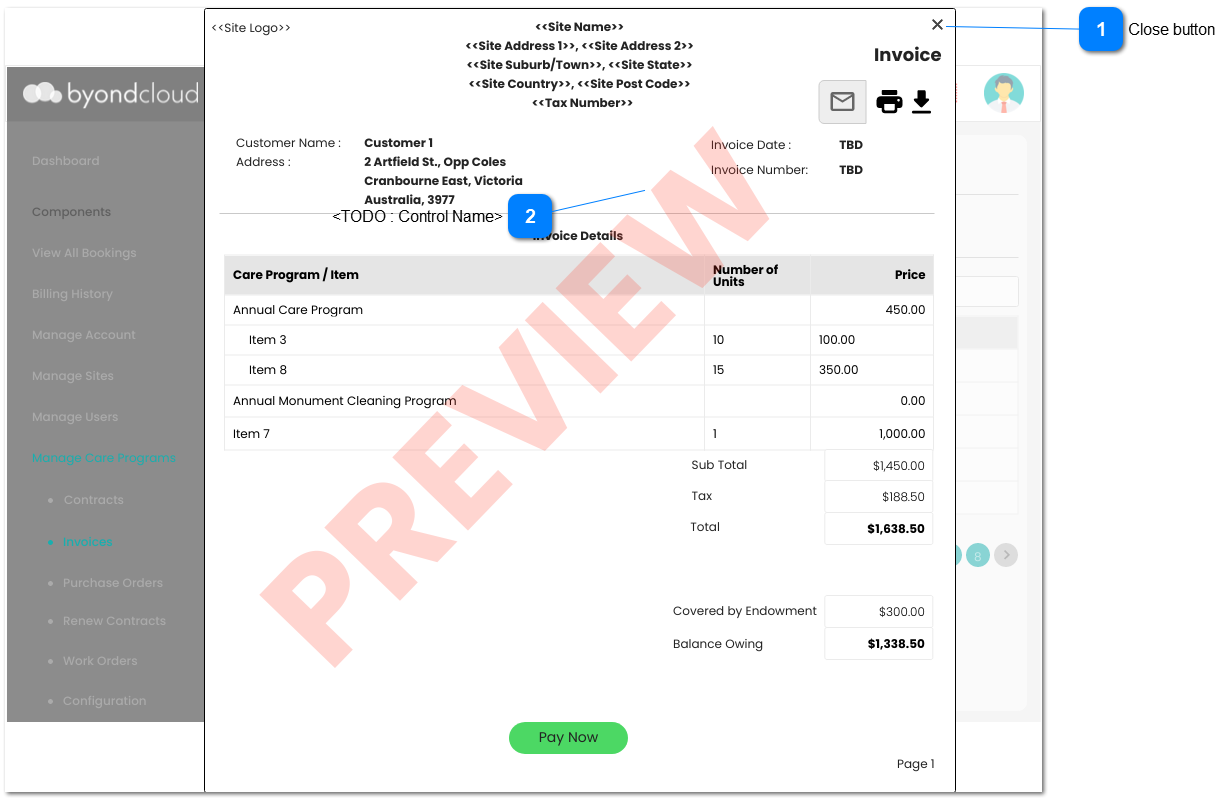Image resolution: width=1231 pixels, height=801 pixels.
Task: Download the invoice with download icon
Action: coord(922,102)
